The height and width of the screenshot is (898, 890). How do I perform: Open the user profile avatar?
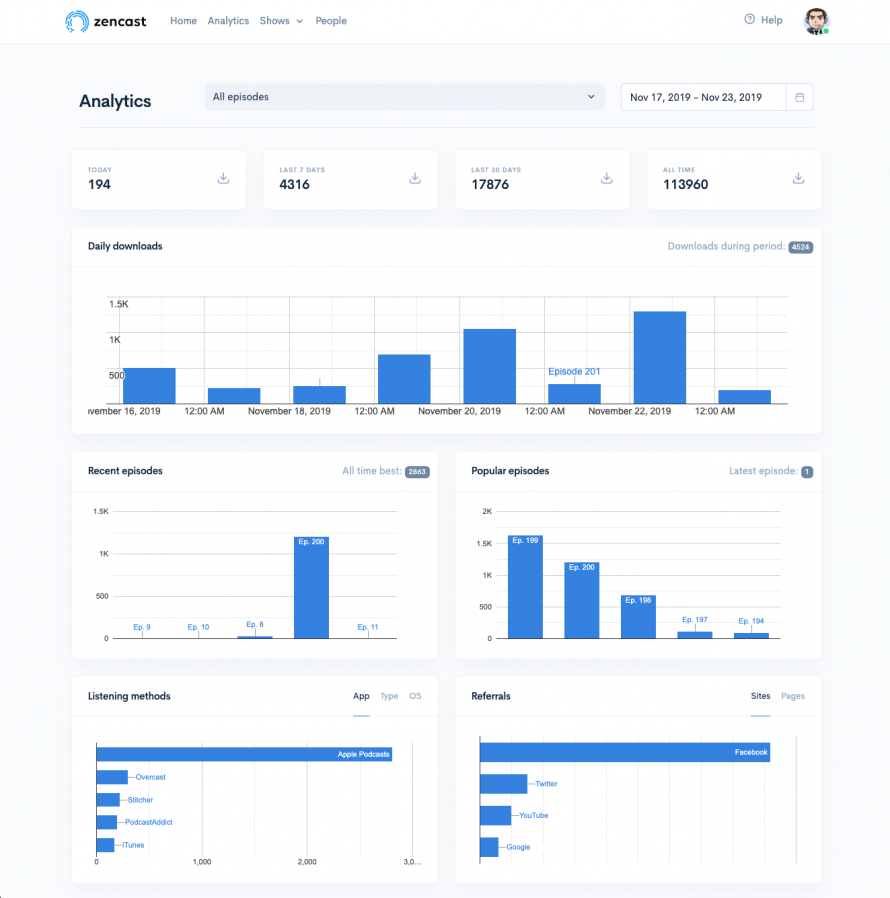(x=816, y=21)
